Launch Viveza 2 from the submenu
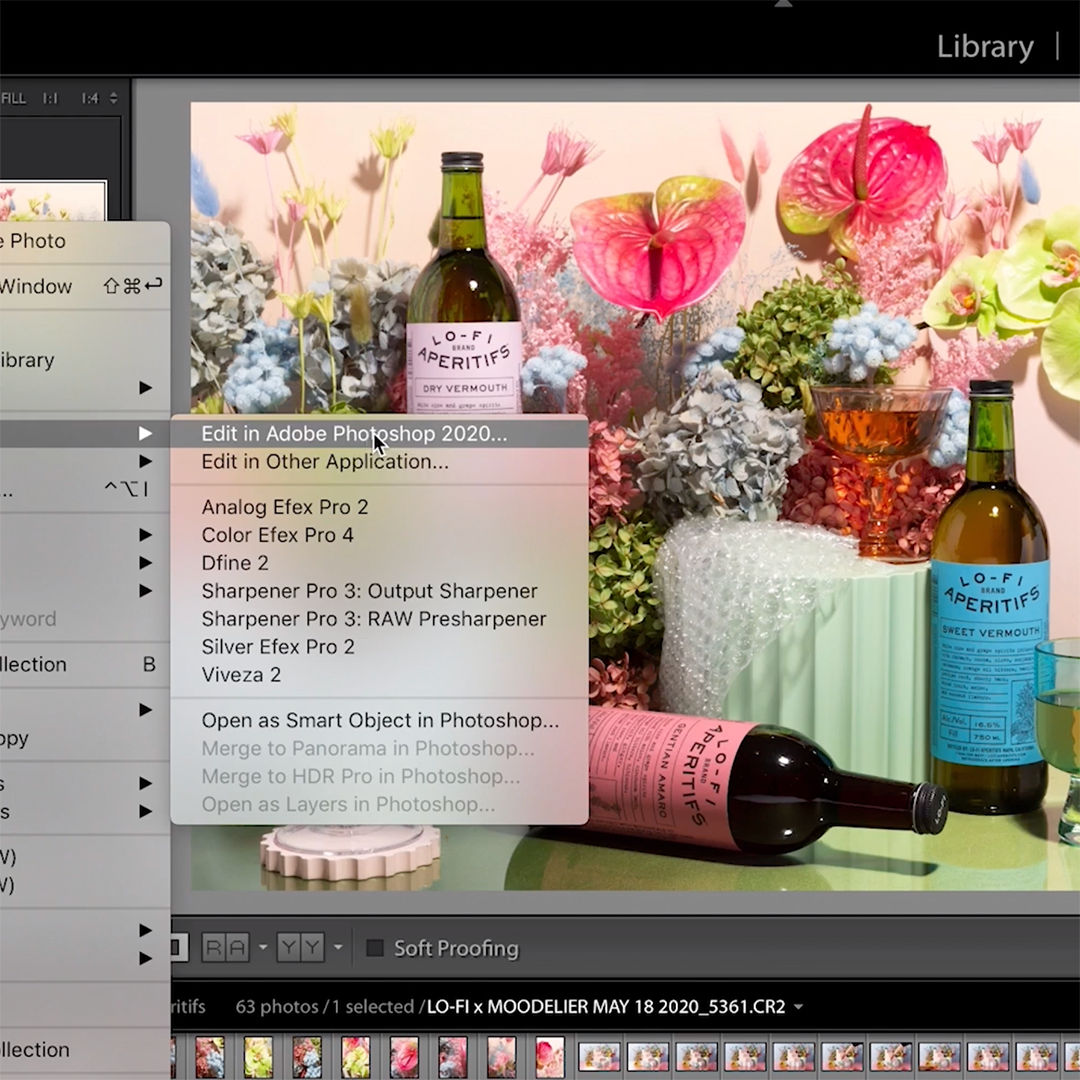This screenshot has height=1080, width=1080. 380,674
